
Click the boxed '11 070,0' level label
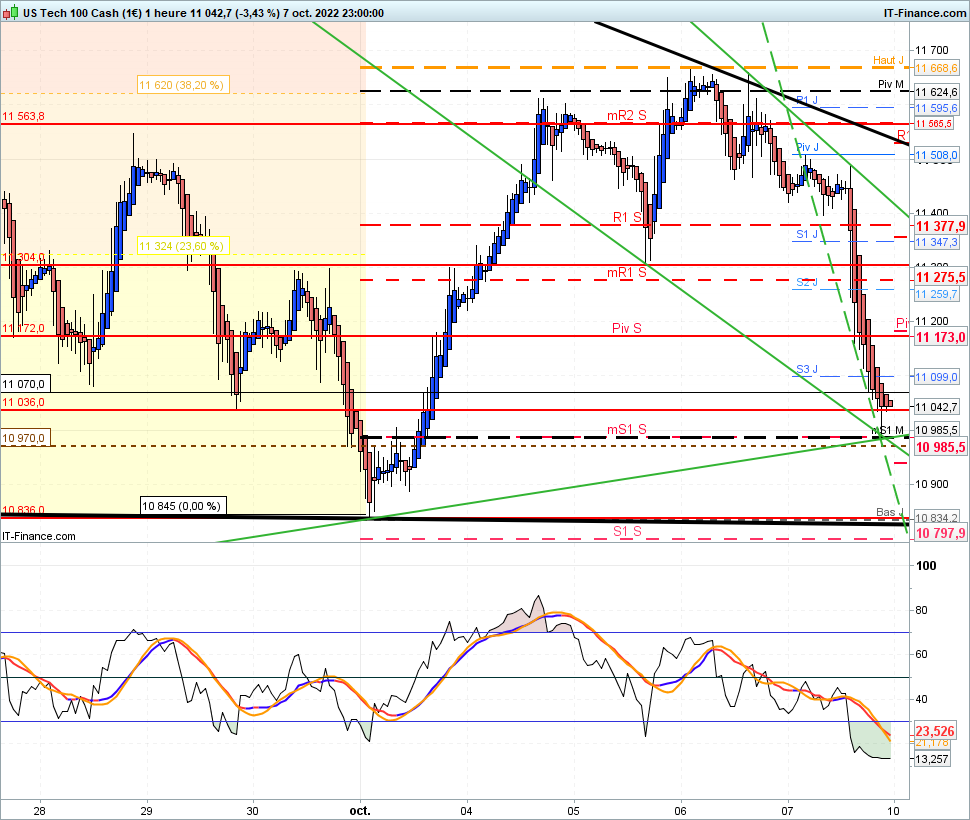pyautogui.click(x=25, y=384)
